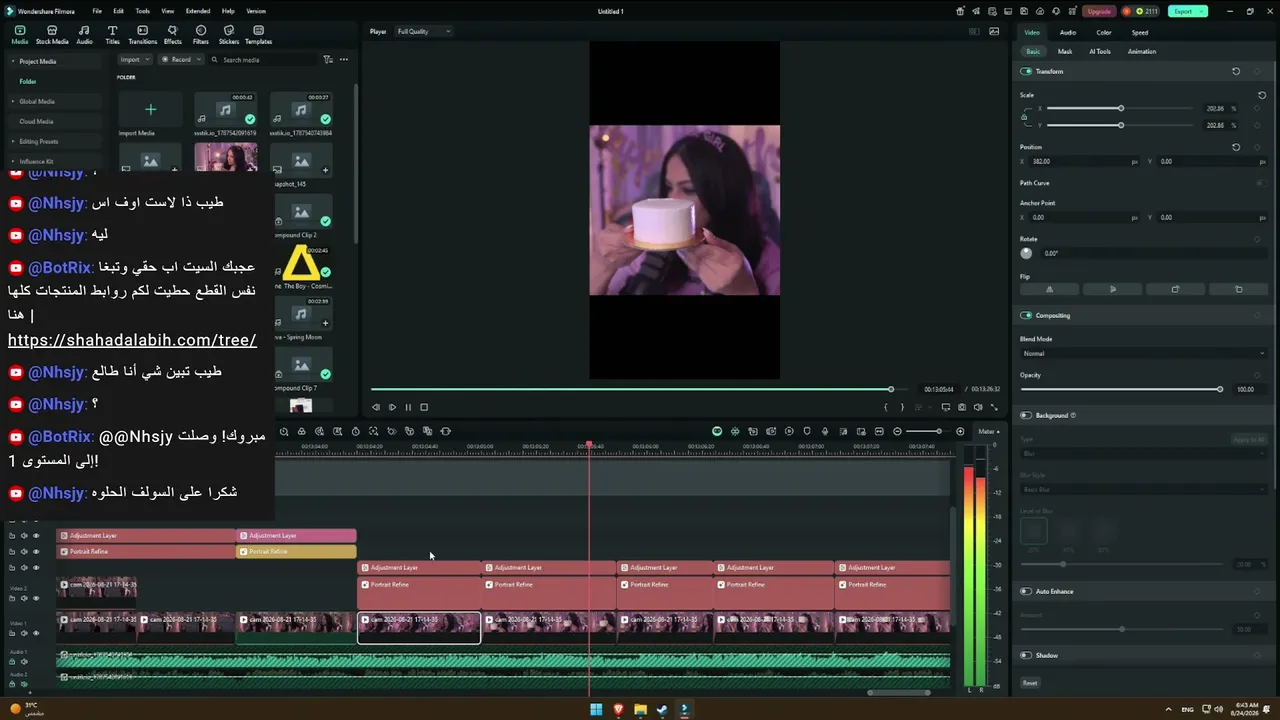1280x720 pixels.
Task: Toggle the Compositing switch
Action: point(1026,316)
